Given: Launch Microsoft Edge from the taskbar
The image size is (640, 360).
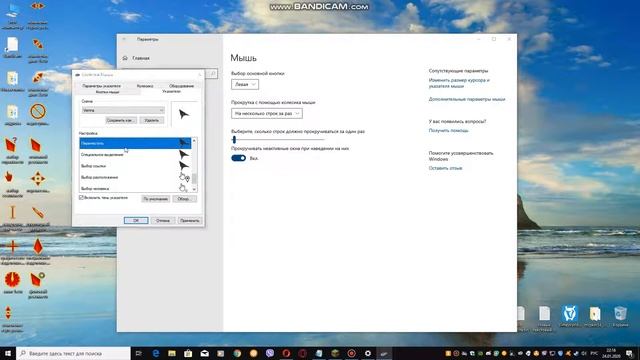Looking at the screenshot, I should (156, 353).
